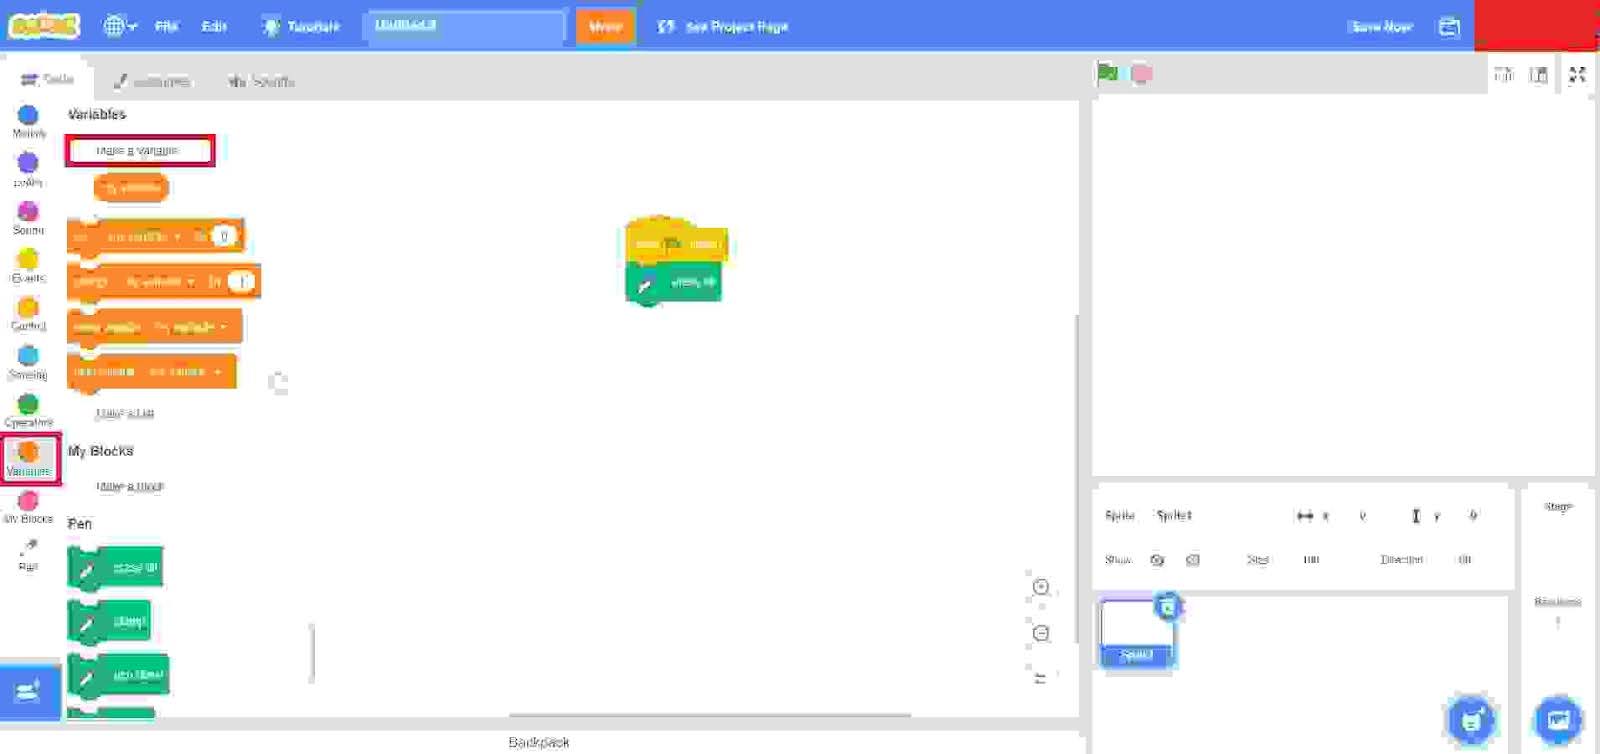Select the Looks block category
1600x754 pixels.
pos(28,170)
